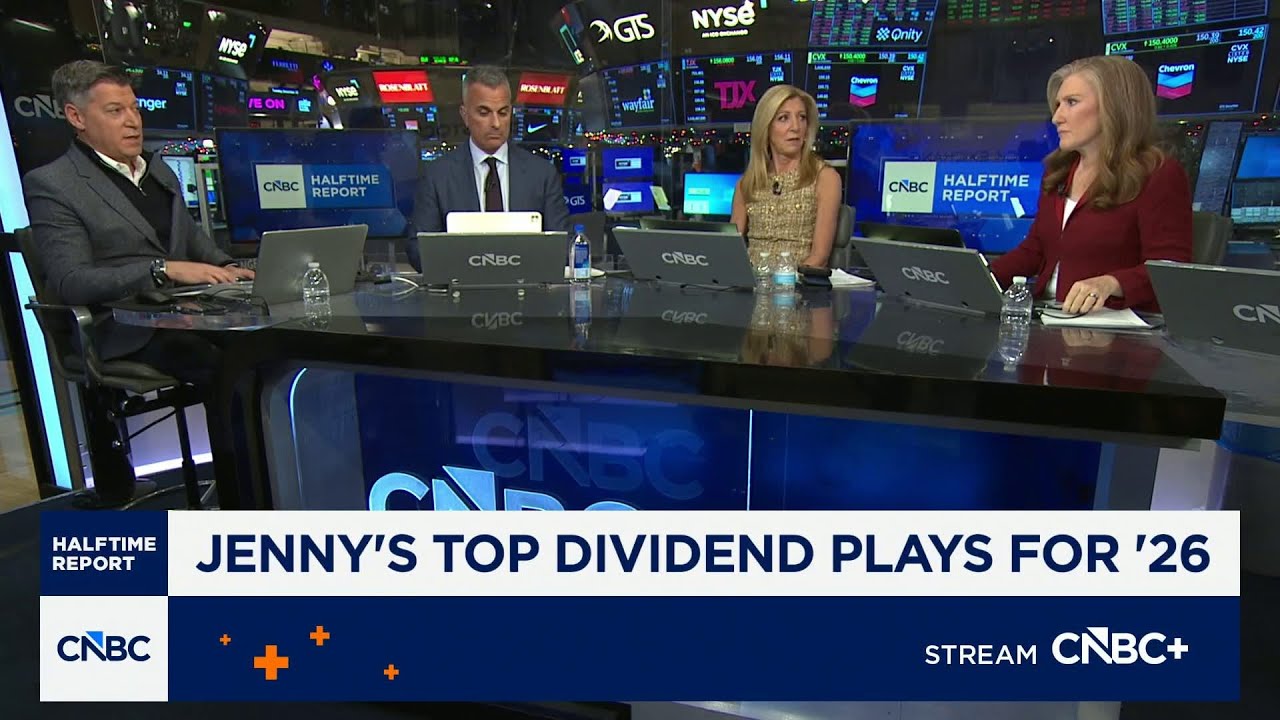Select the 'HALFTIME REPORT' label on the lower-third
This screenshot has height=720, width=1280.
tap(104, 553)
